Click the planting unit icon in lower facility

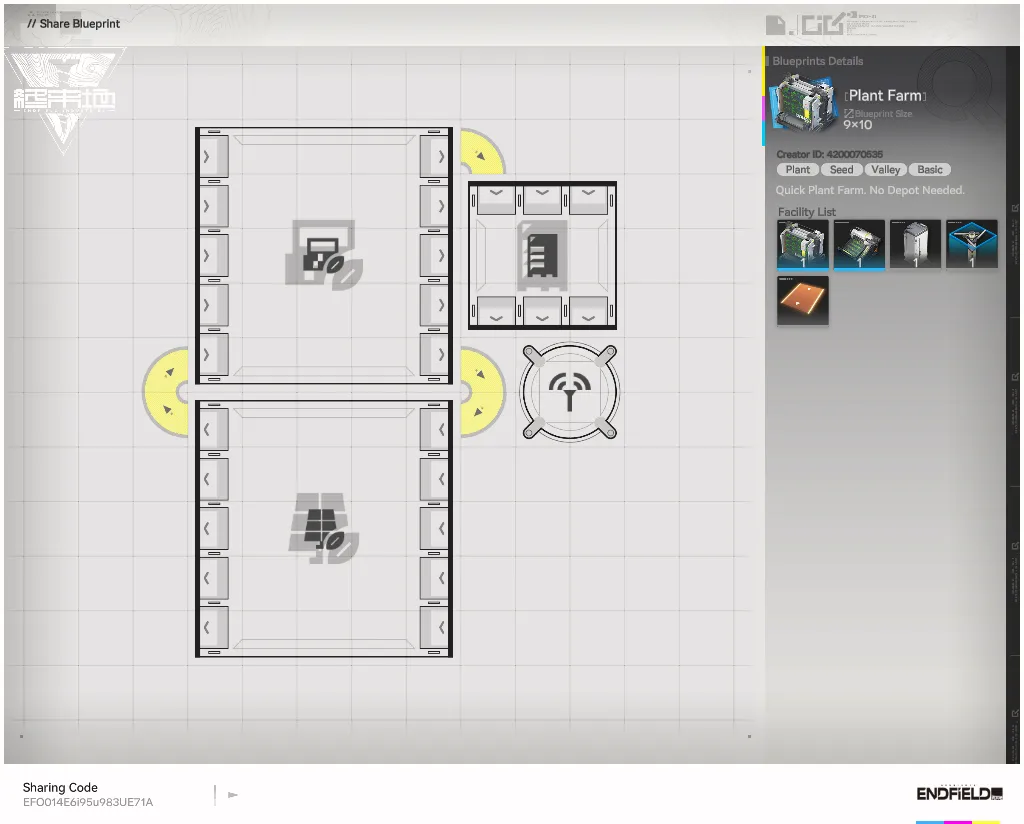[324, 528]
